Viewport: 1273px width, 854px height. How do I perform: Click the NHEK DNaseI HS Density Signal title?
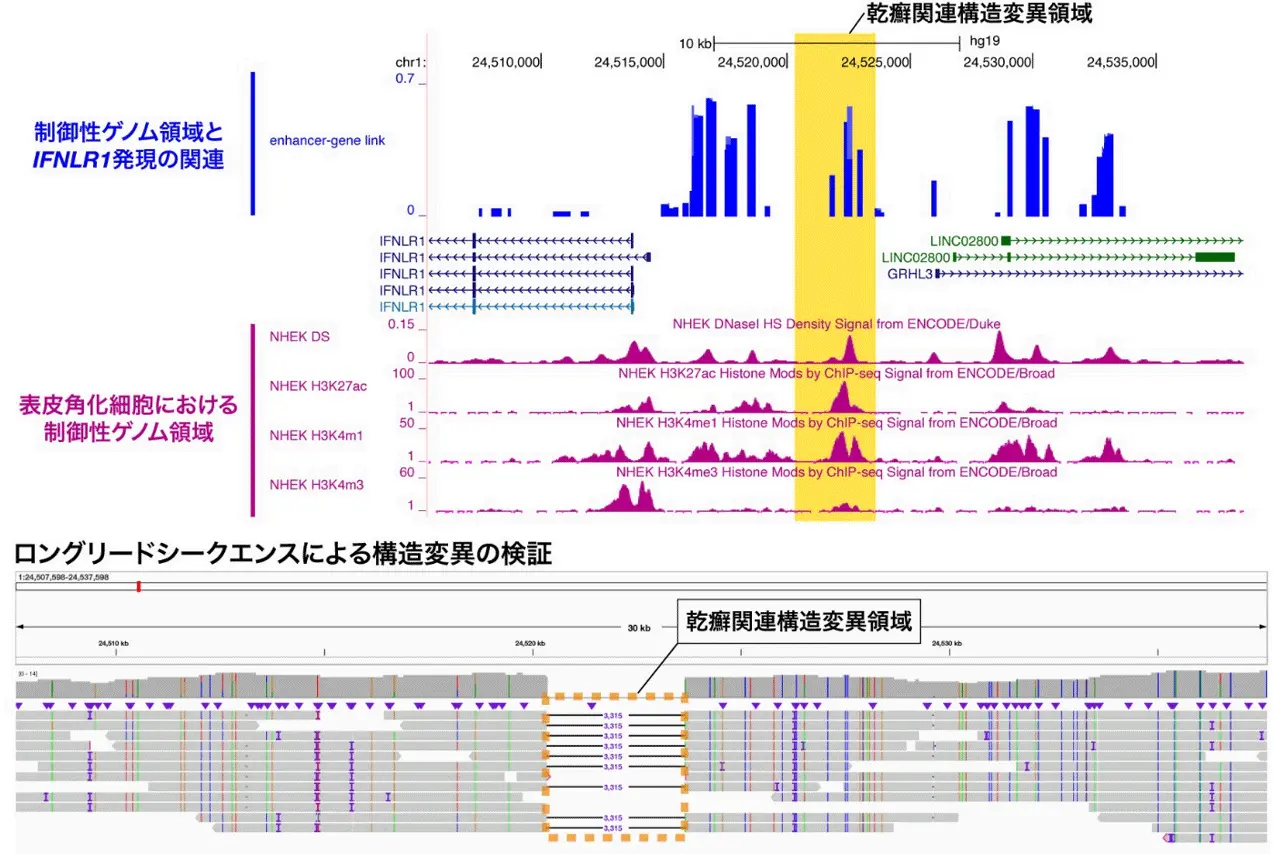coord(836,324)
